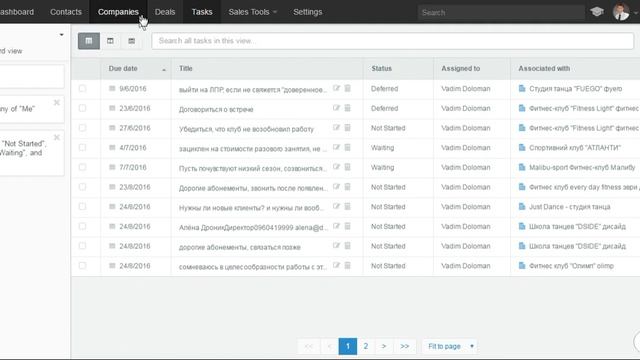Open task titled Договориться о встрече

point(216,109)
